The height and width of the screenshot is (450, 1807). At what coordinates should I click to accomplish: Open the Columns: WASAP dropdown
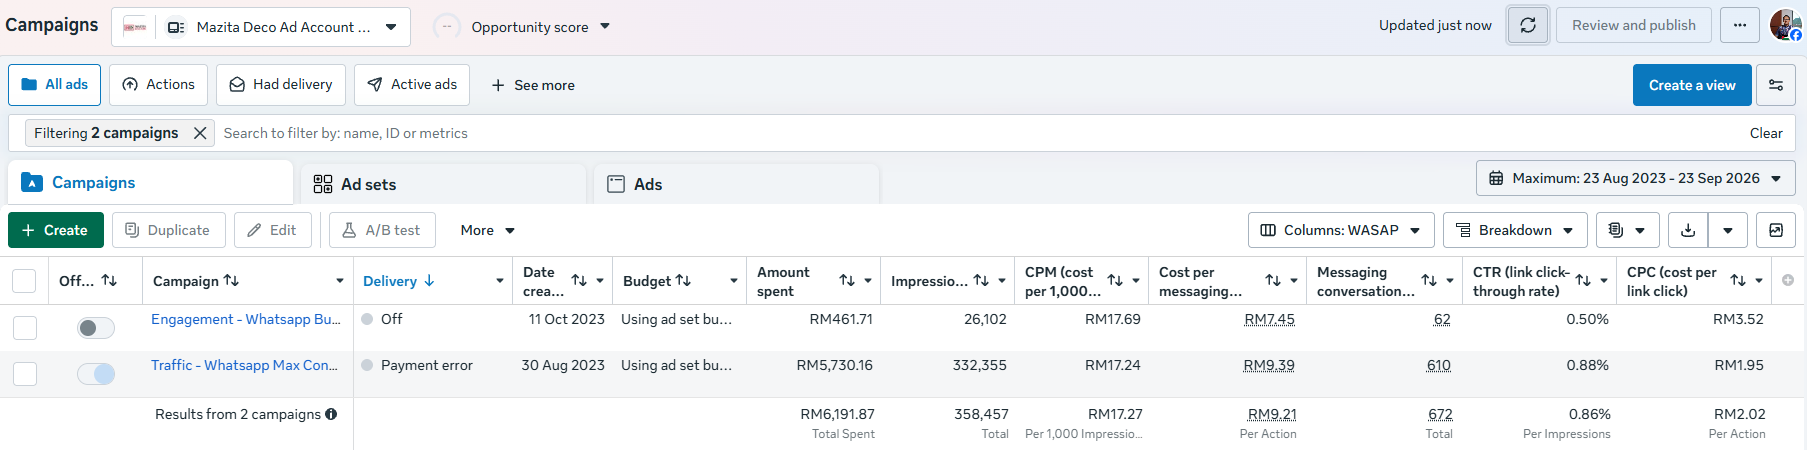pos(1341,230)
